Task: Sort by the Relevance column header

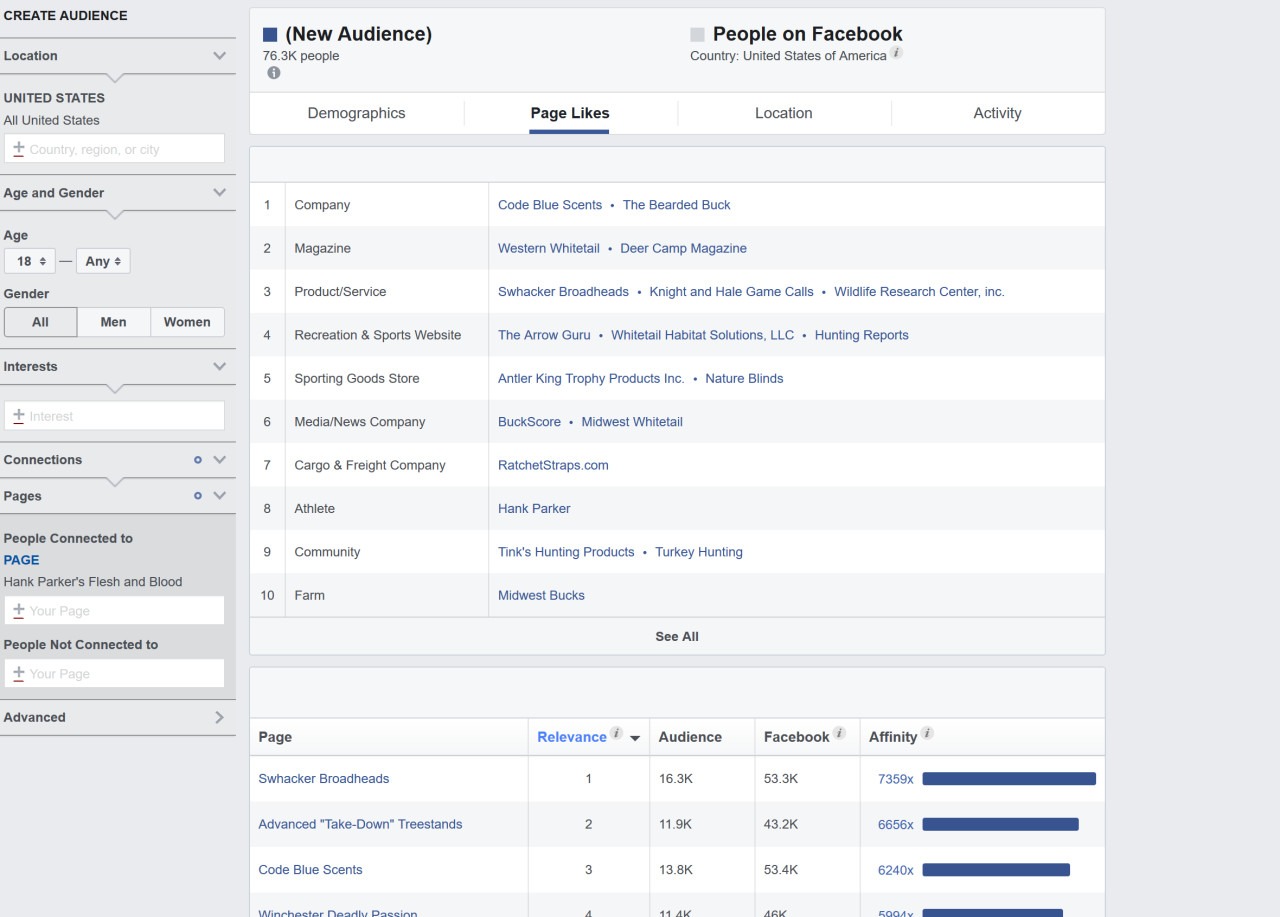Action: click(x=572, y=737)
